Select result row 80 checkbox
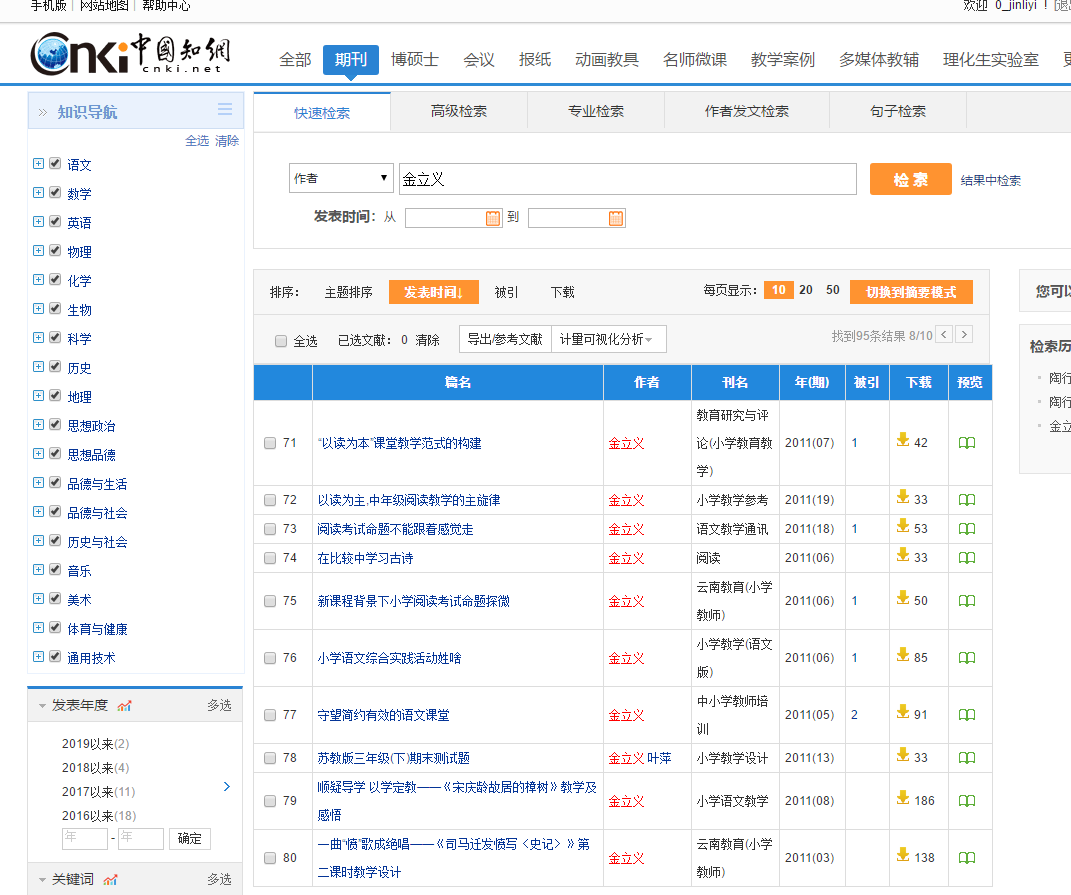 tap(270, 858)
